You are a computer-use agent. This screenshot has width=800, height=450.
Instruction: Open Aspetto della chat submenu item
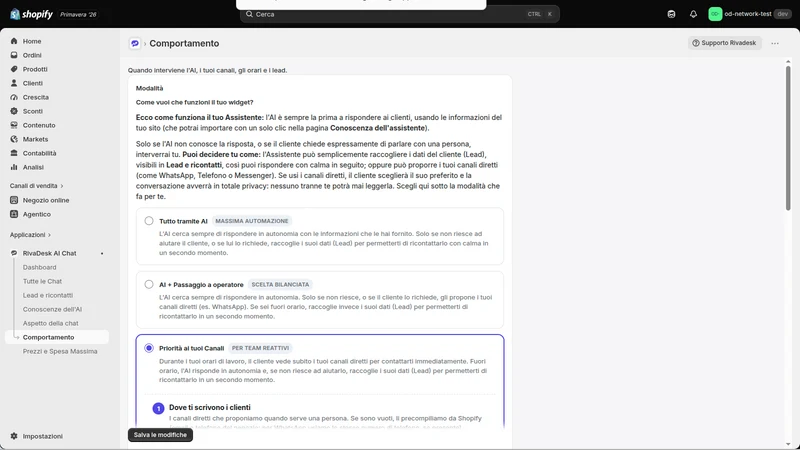point(51,323)
